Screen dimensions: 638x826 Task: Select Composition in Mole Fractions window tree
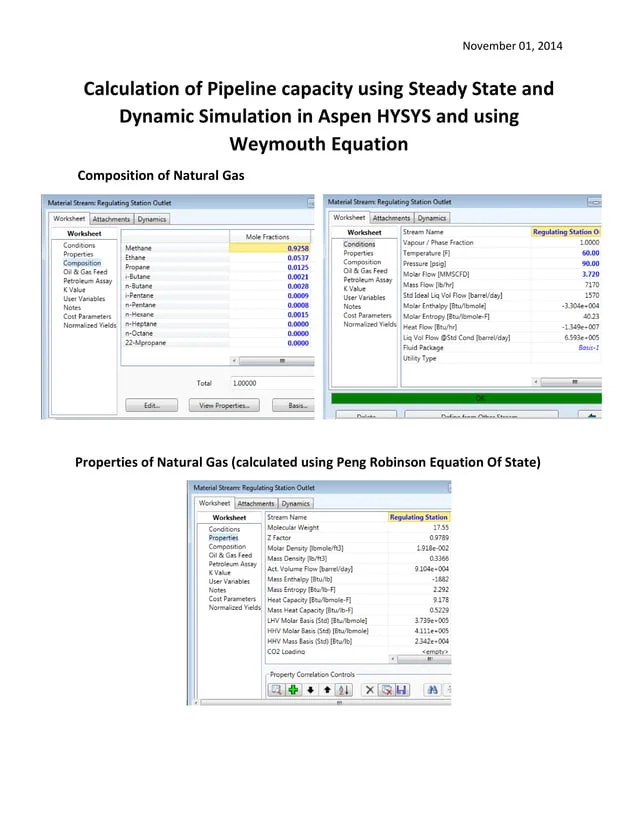coord(82,263)
